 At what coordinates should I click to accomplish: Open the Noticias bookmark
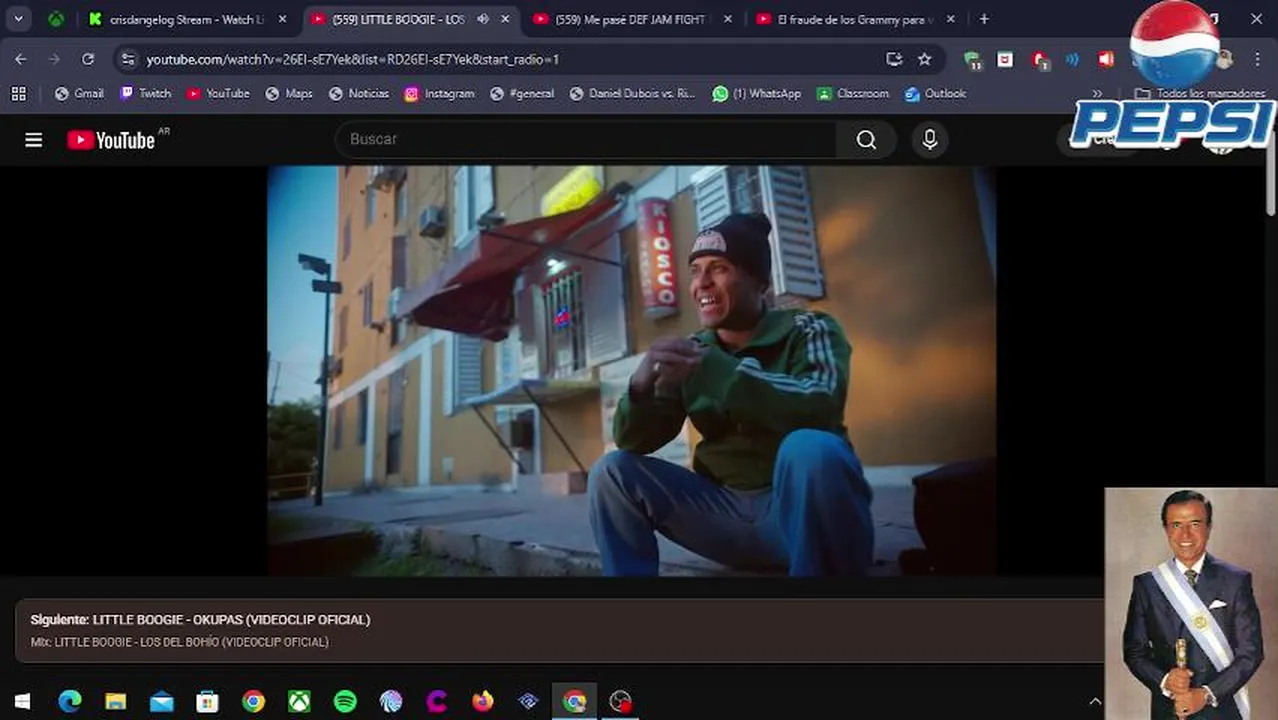[358, 93]
